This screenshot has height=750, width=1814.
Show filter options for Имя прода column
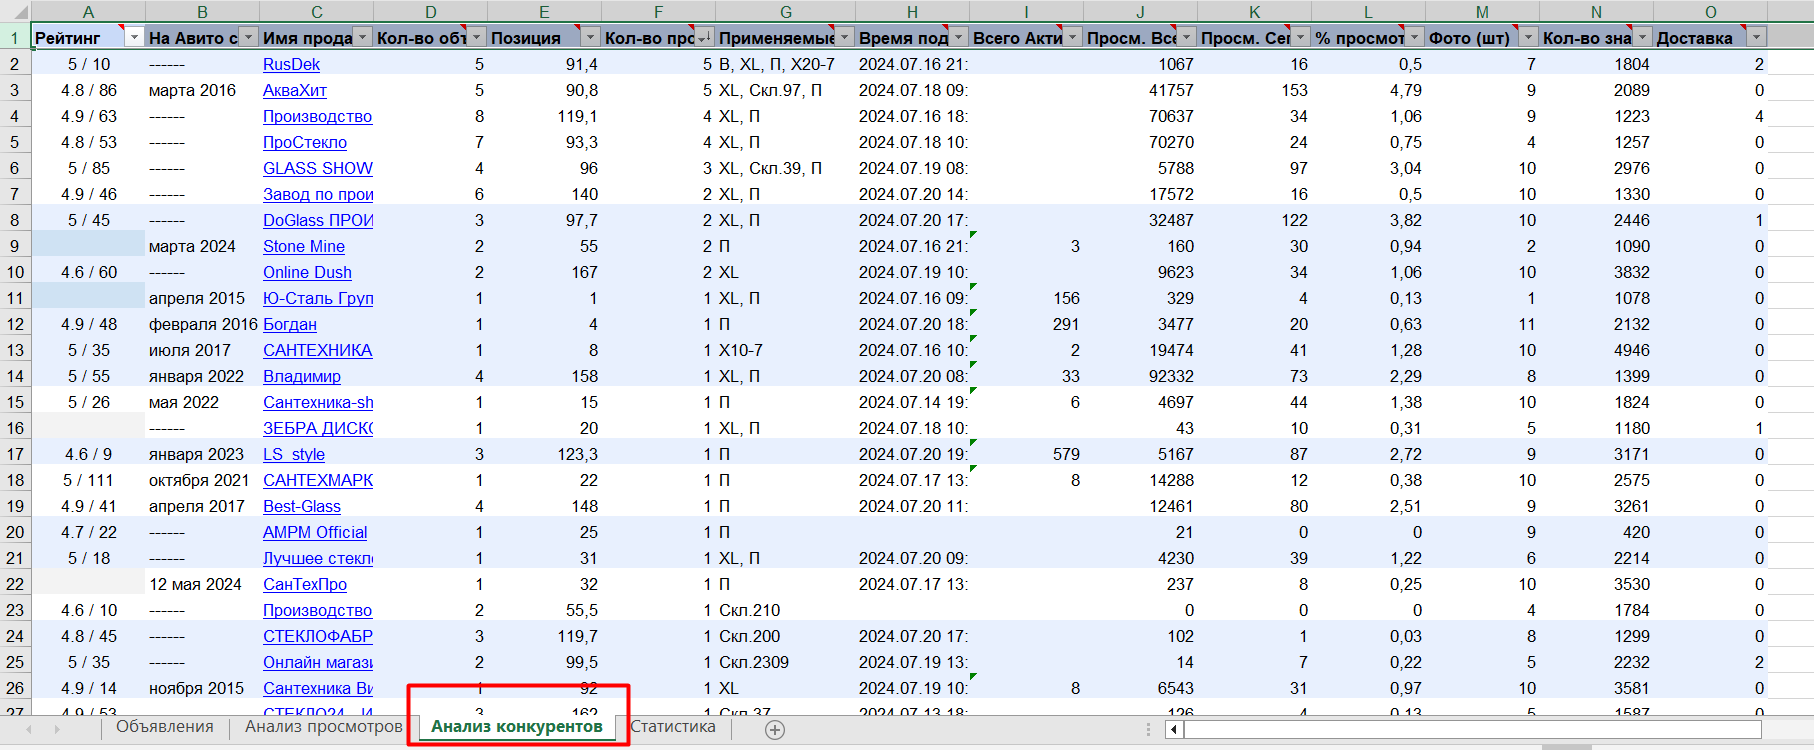click(362, 37)
